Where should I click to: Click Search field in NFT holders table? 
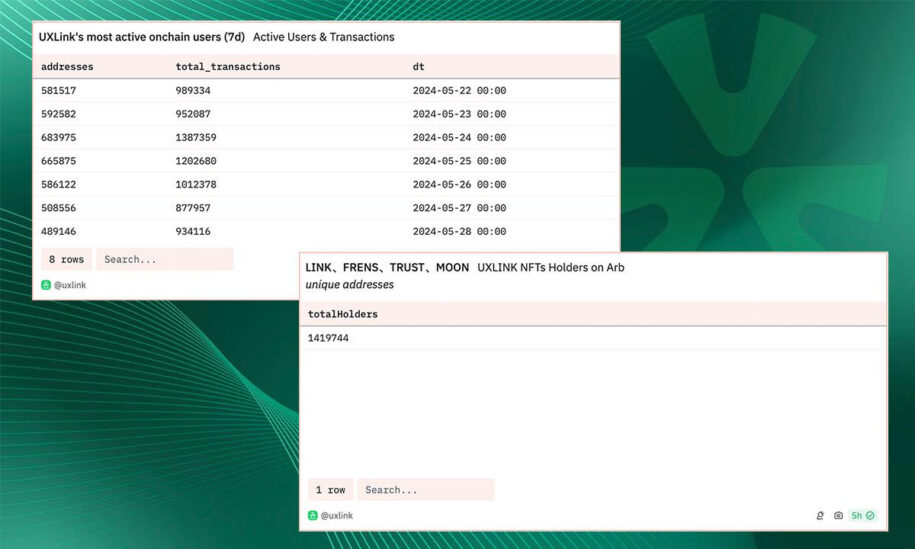[x=425, y=489]
